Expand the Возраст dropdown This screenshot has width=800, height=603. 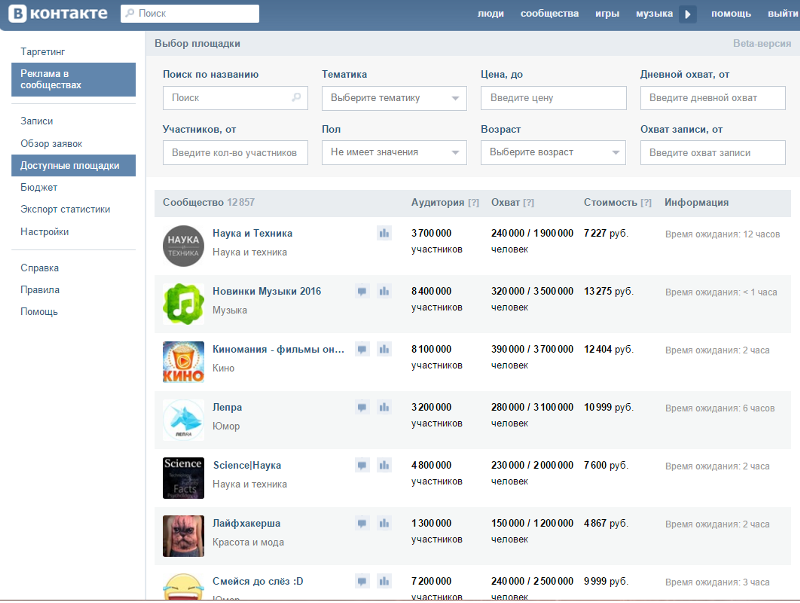553,152
